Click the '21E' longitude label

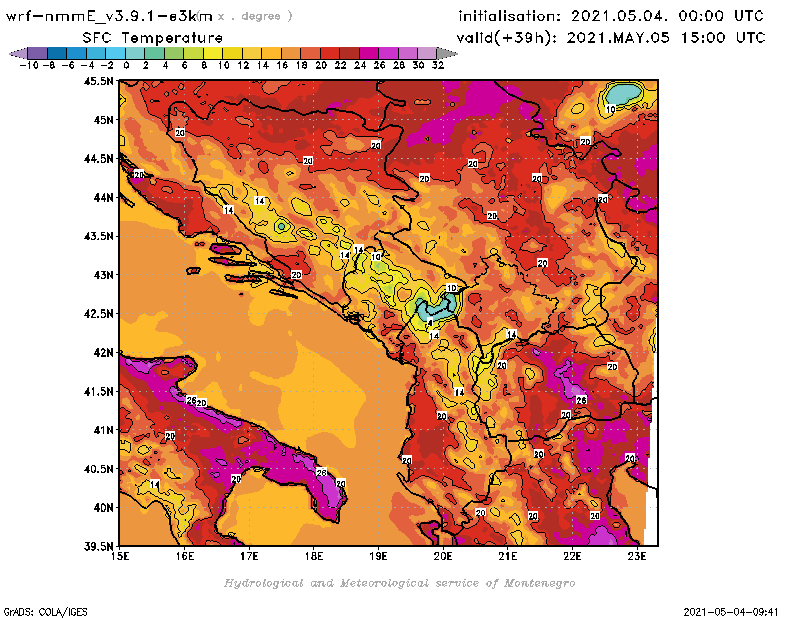tap(508, 556)
